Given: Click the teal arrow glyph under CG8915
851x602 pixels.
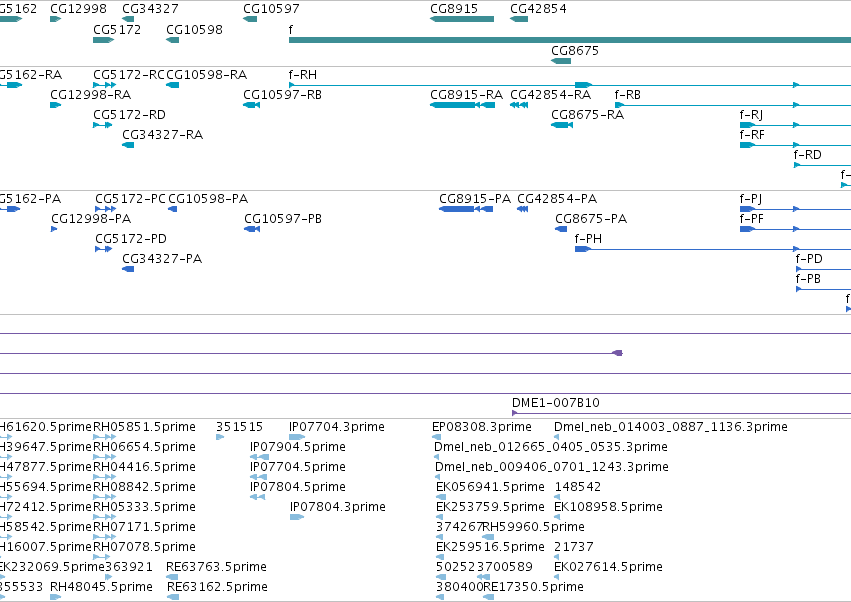Looking at the screenshot, I should pyautogui.click(x=462, y=19).
